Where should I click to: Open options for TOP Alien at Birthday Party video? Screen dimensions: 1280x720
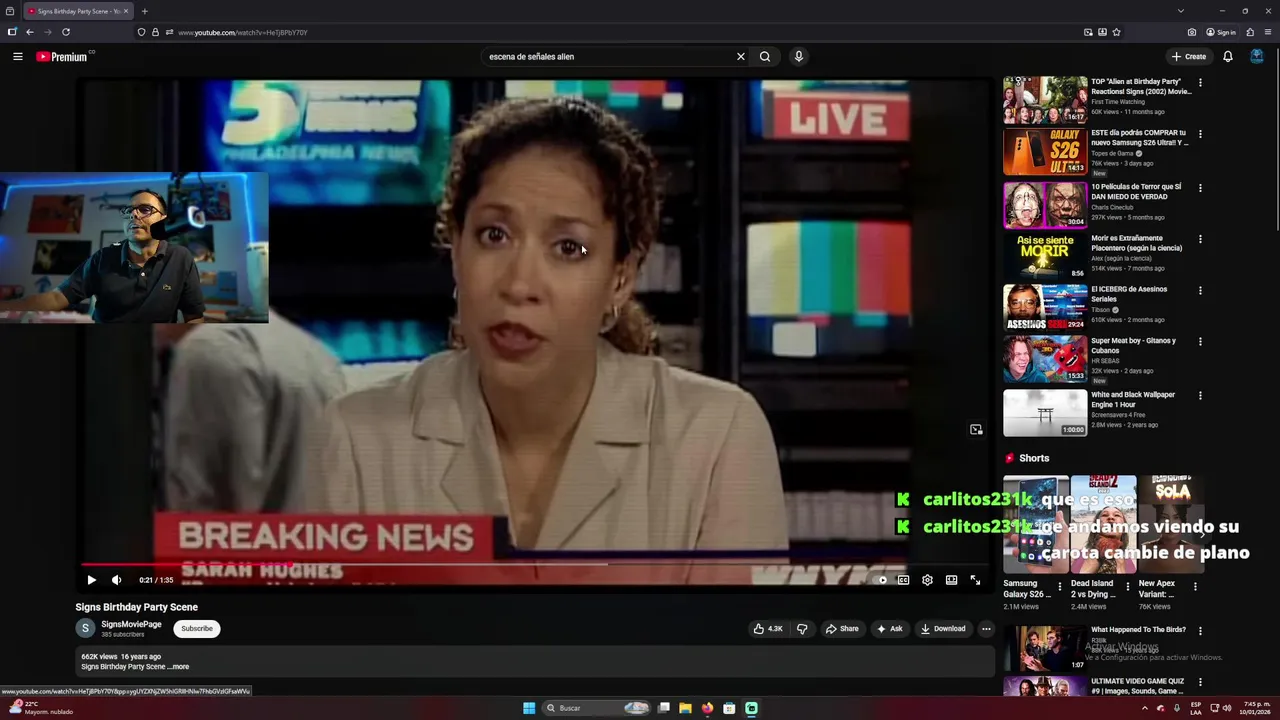tap(1200, 83)
